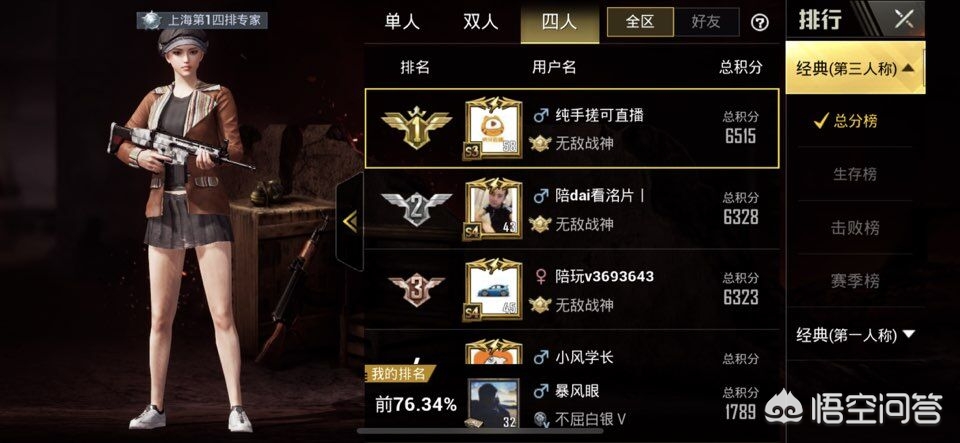The image size is (960, 443).
Task: Click the silver rank 2 winged badge
Action: (416, 209)
